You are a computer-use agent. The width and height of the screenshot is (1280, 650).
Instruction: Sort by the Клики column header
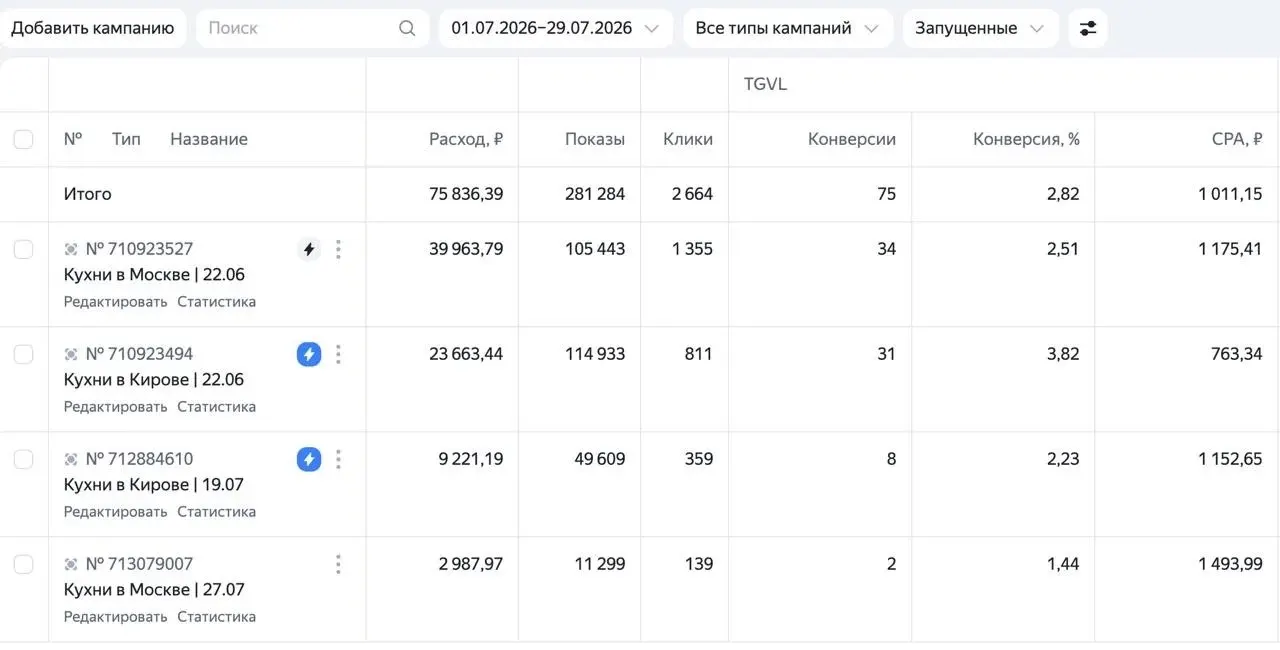tap(688, 139)
